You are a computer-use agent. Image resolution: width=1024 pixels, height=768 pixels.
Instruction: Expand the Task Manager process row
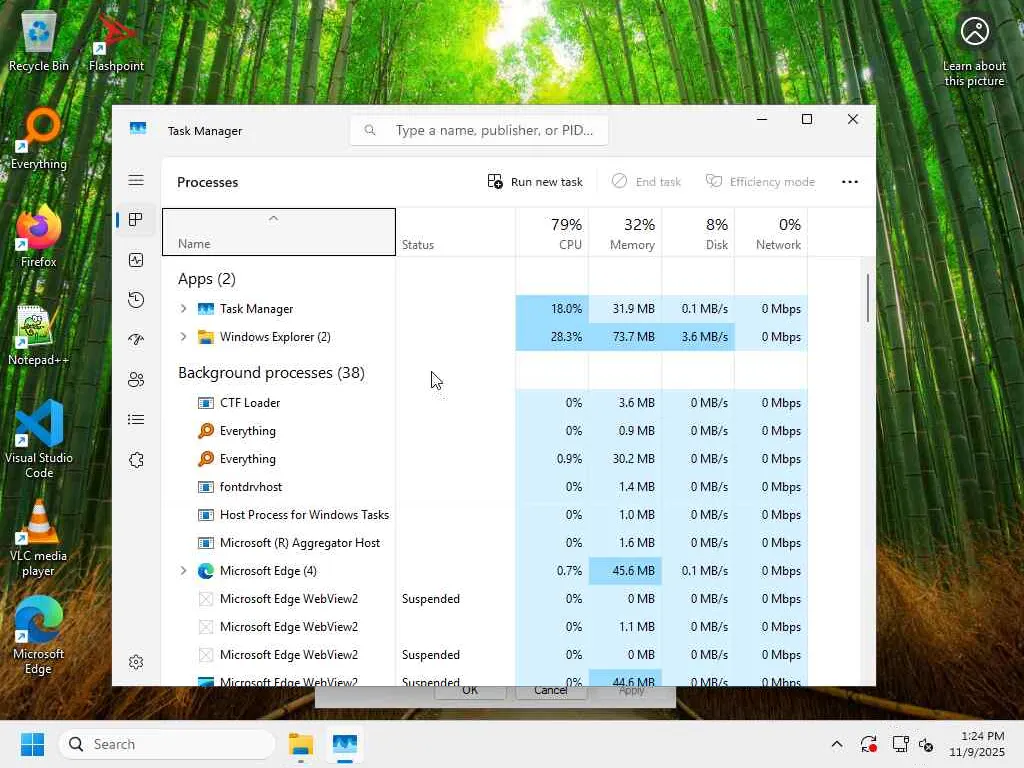tap(184, 308)
